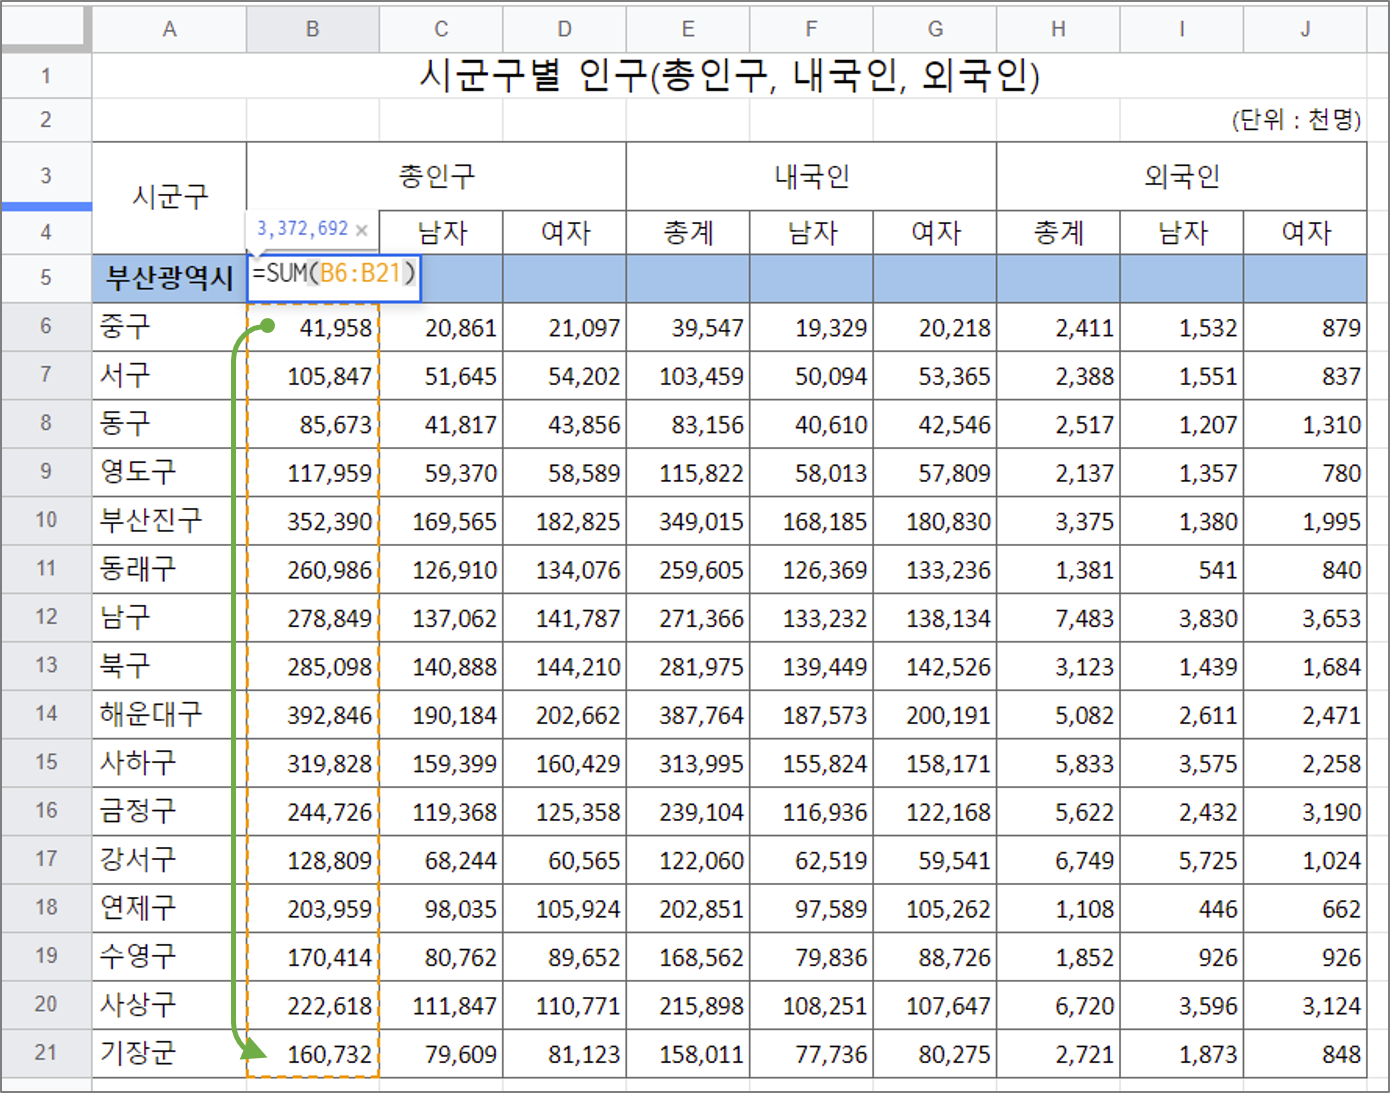Click the 중구 row label

click(169, 327)
